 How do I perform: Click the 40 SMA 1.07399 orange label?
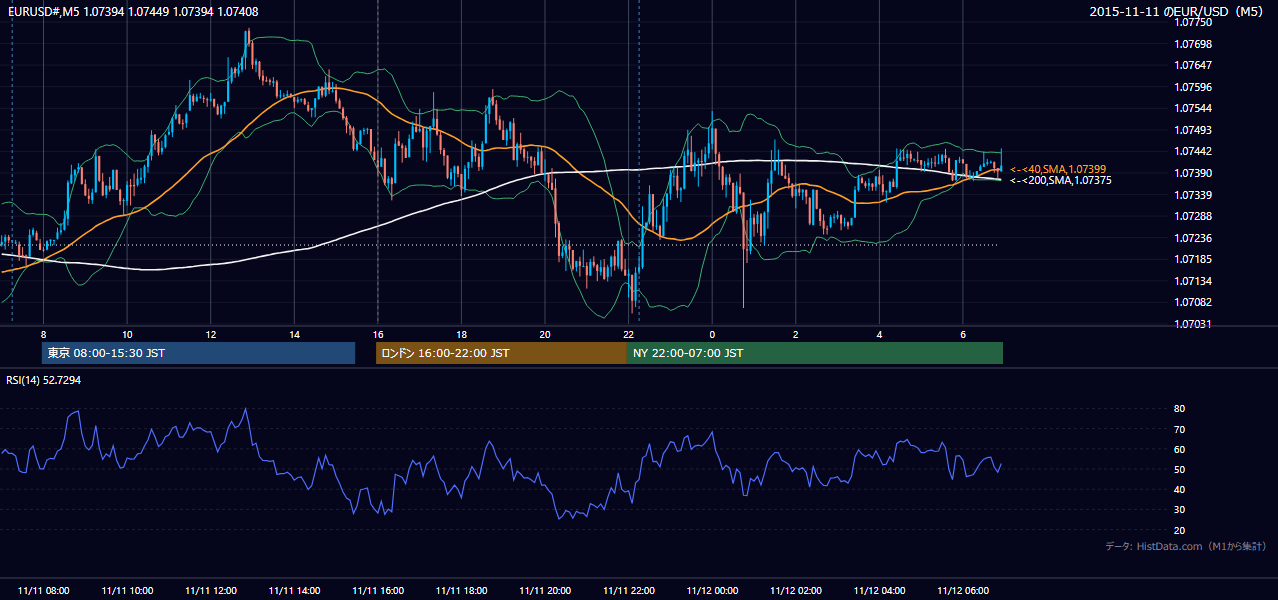[x=1058, y=169]
